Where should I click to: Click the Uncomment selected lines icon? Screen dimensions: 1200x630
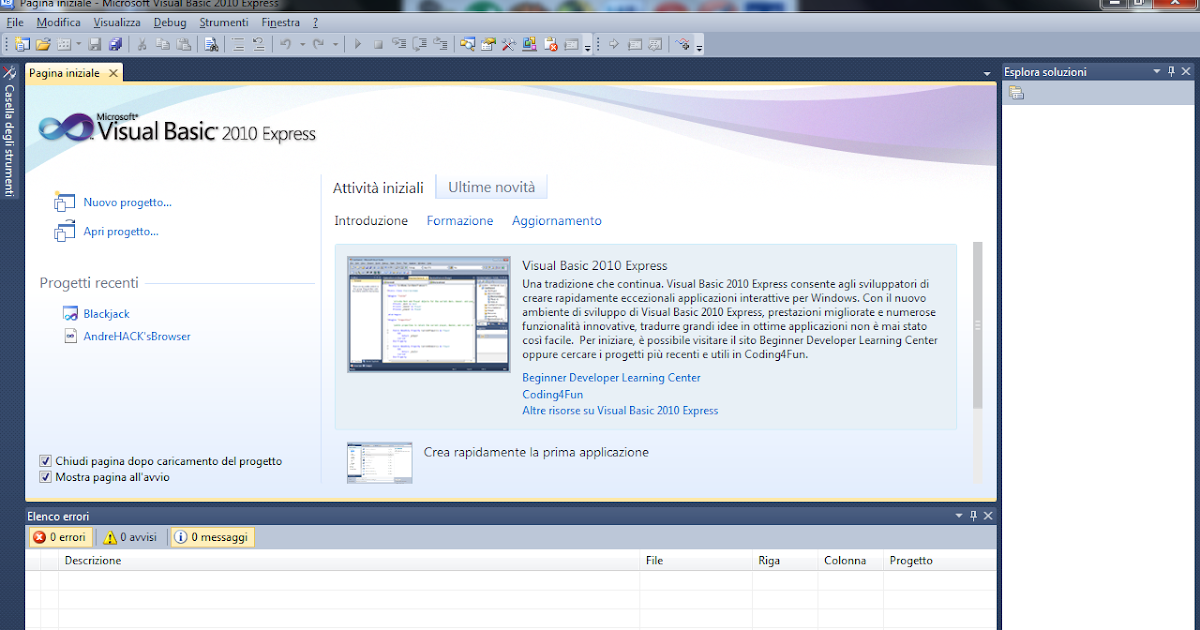coord(259,44)
